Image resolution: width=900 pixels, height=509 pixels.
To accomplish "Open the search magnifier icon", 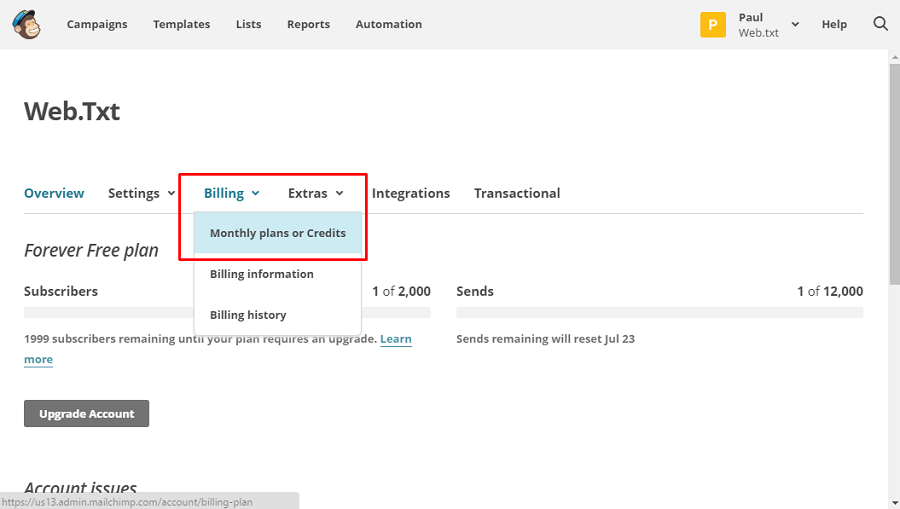I will point(880,24).
